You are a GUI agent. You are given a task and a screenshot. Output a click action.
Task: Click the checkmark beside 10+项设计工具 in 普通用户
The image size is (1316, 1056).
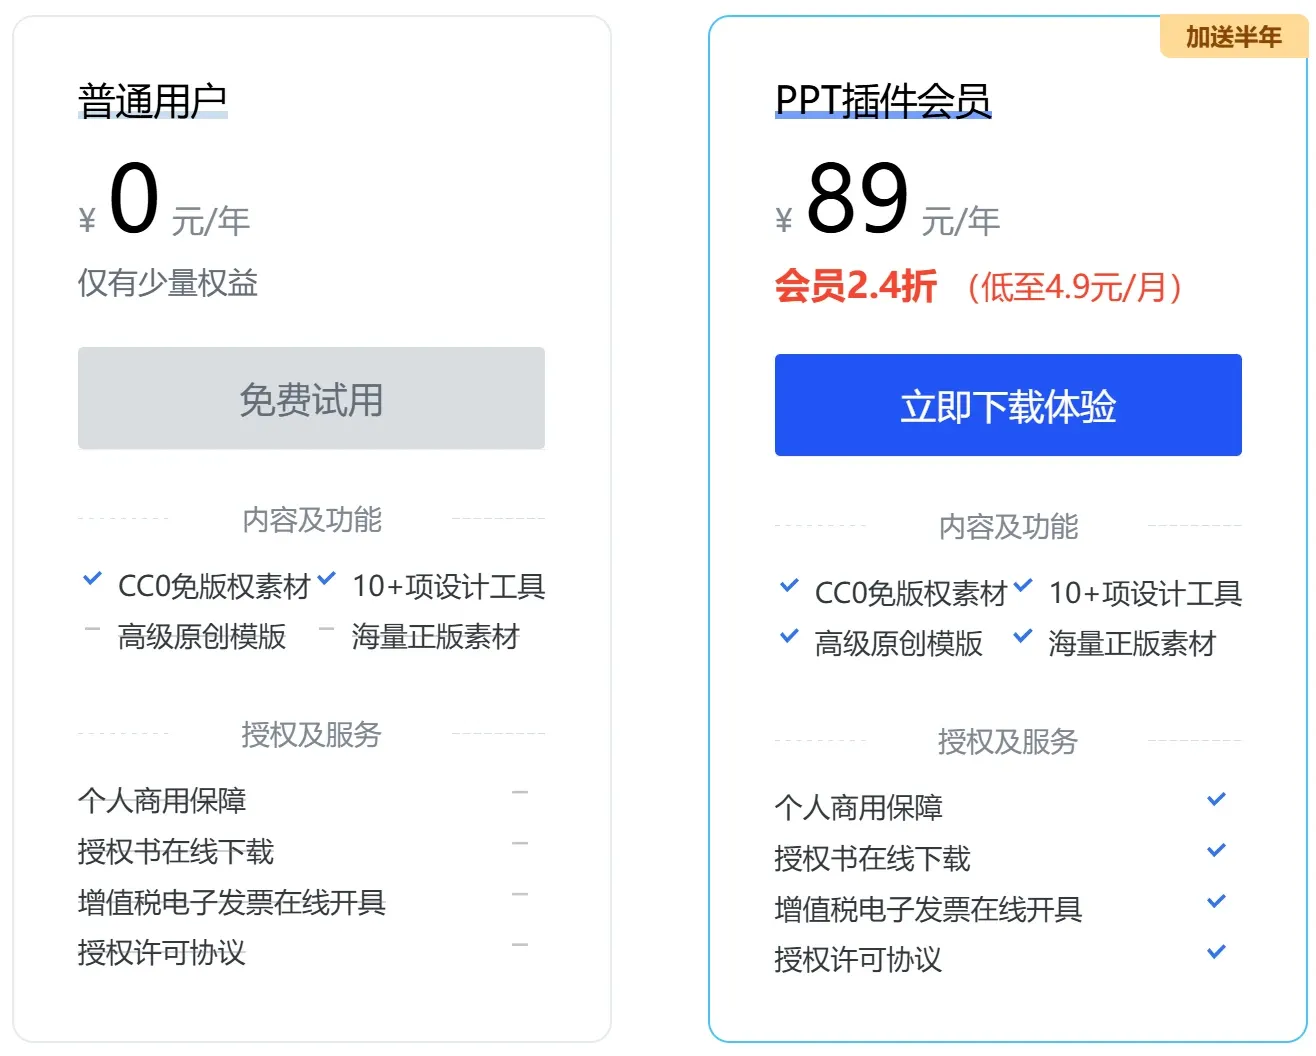tap(327, 579)
